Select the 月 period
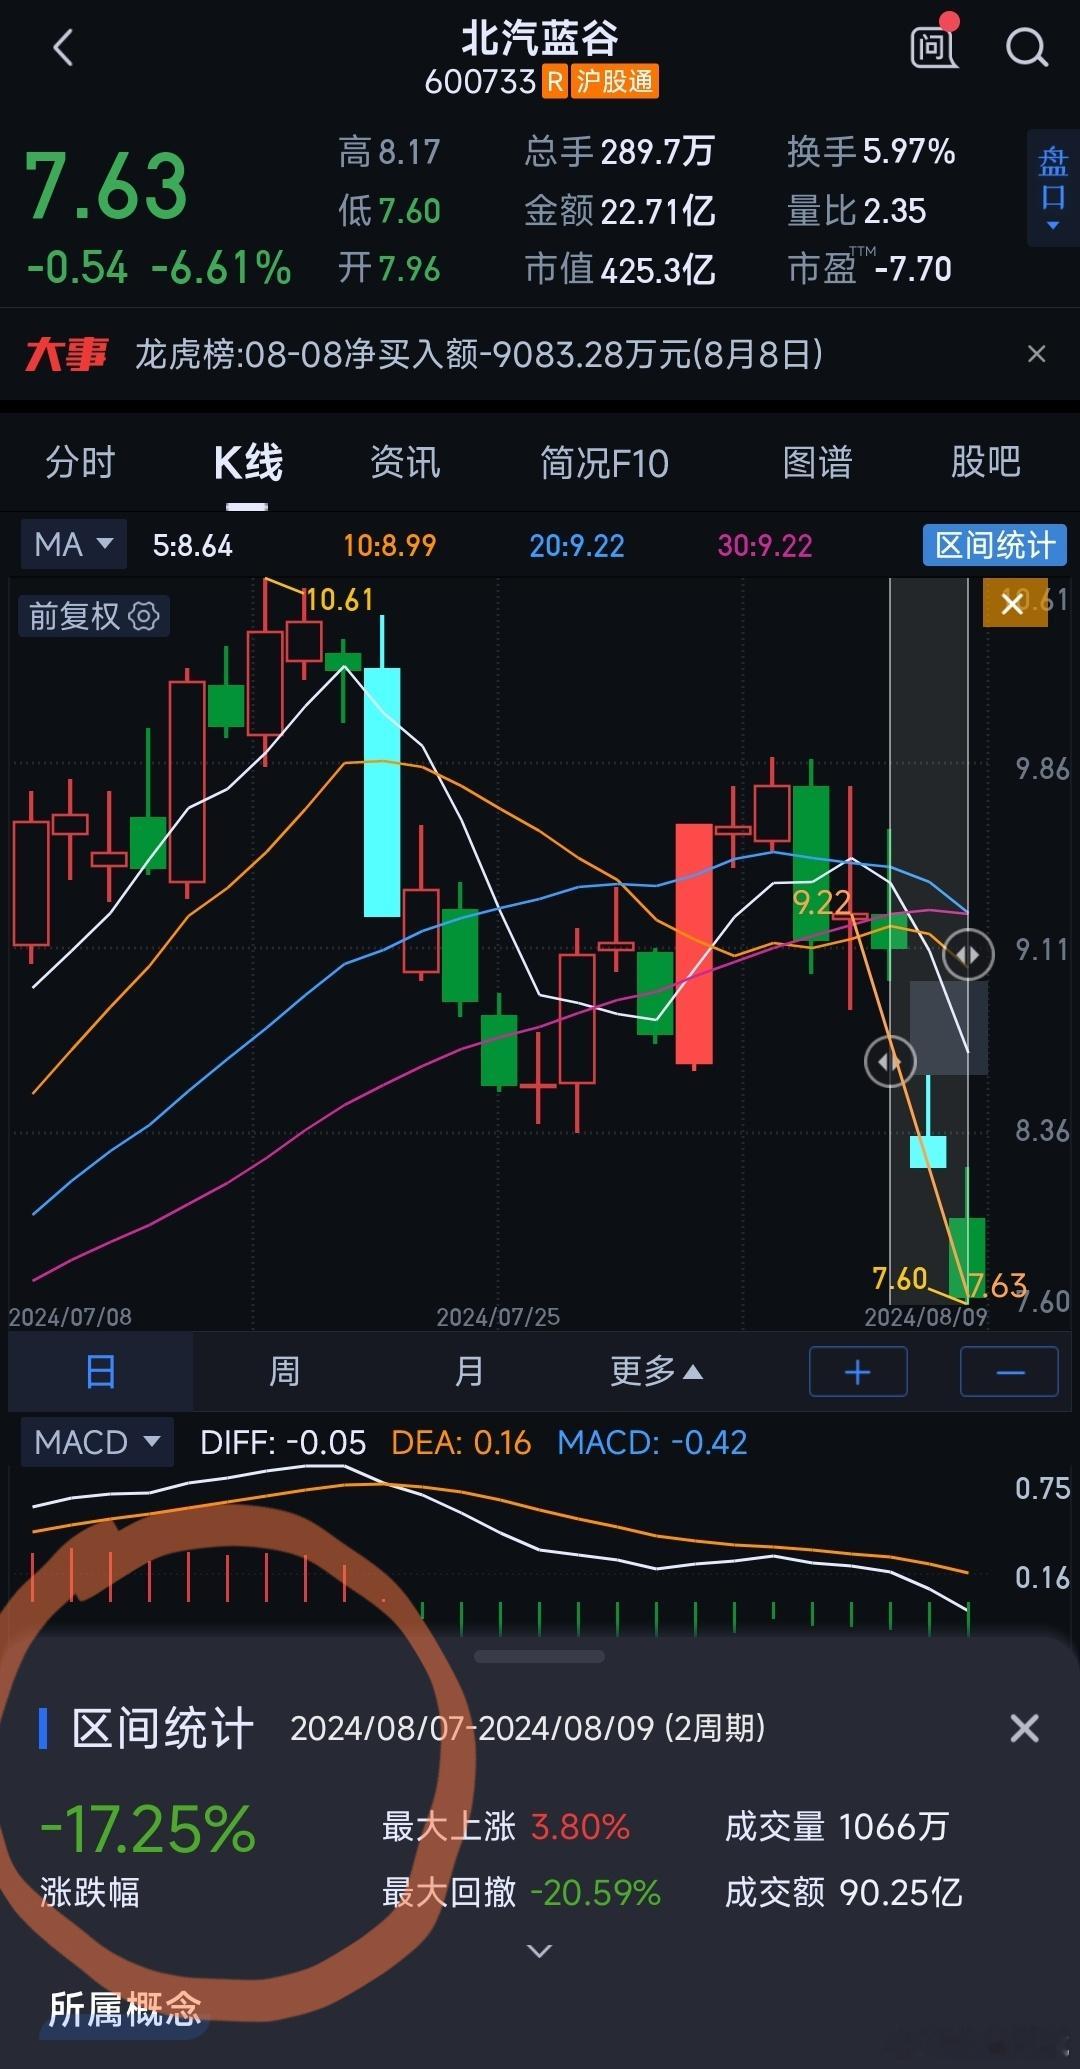The width and height of the screenshot is (1080, 2069). 469,1371
